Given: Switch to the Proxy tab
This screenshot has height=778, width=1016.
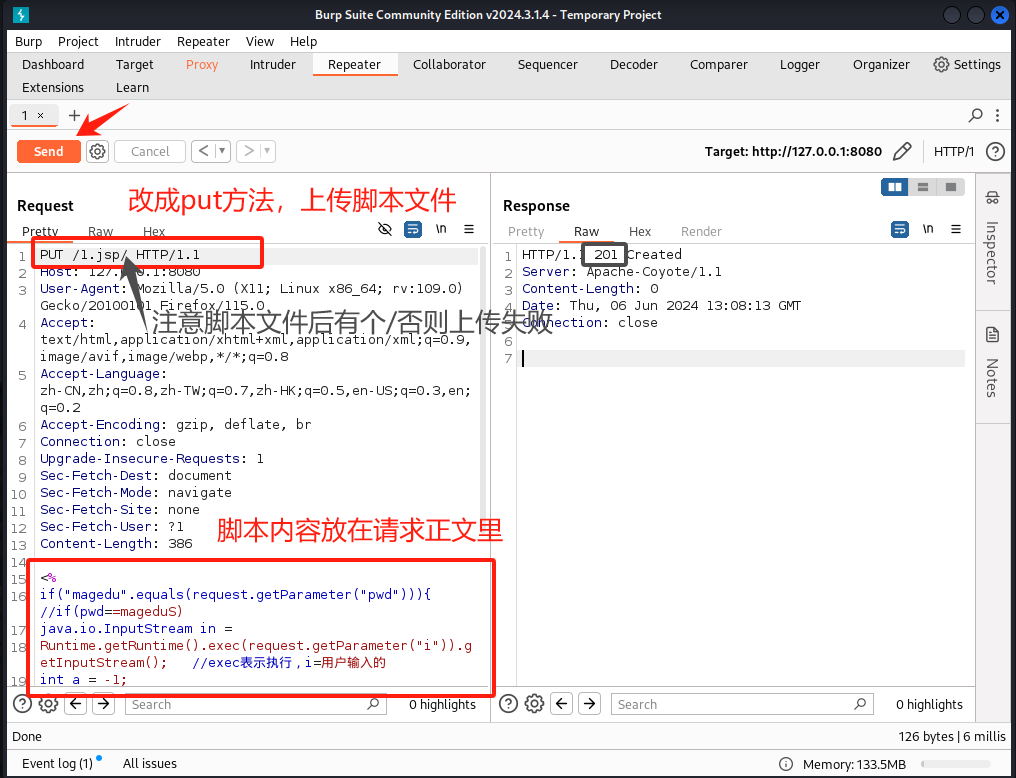Looking at the screenshot, I should pos(202,64).
